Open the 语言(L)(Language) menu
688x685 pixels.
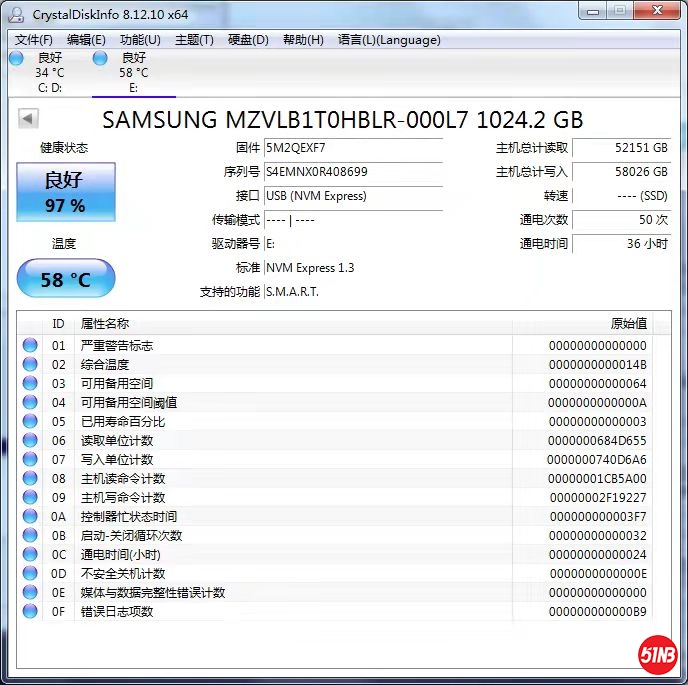coord(389,40)
